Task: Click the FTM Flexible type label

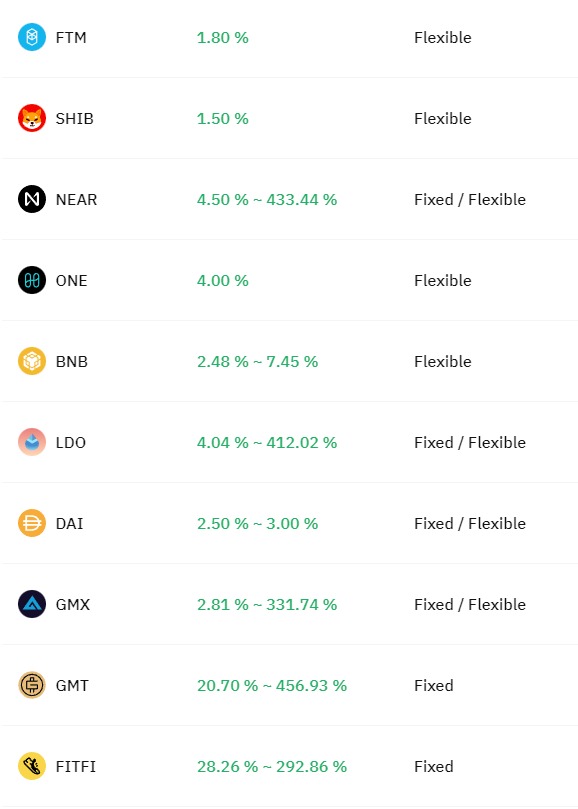Action: point(443,38)
